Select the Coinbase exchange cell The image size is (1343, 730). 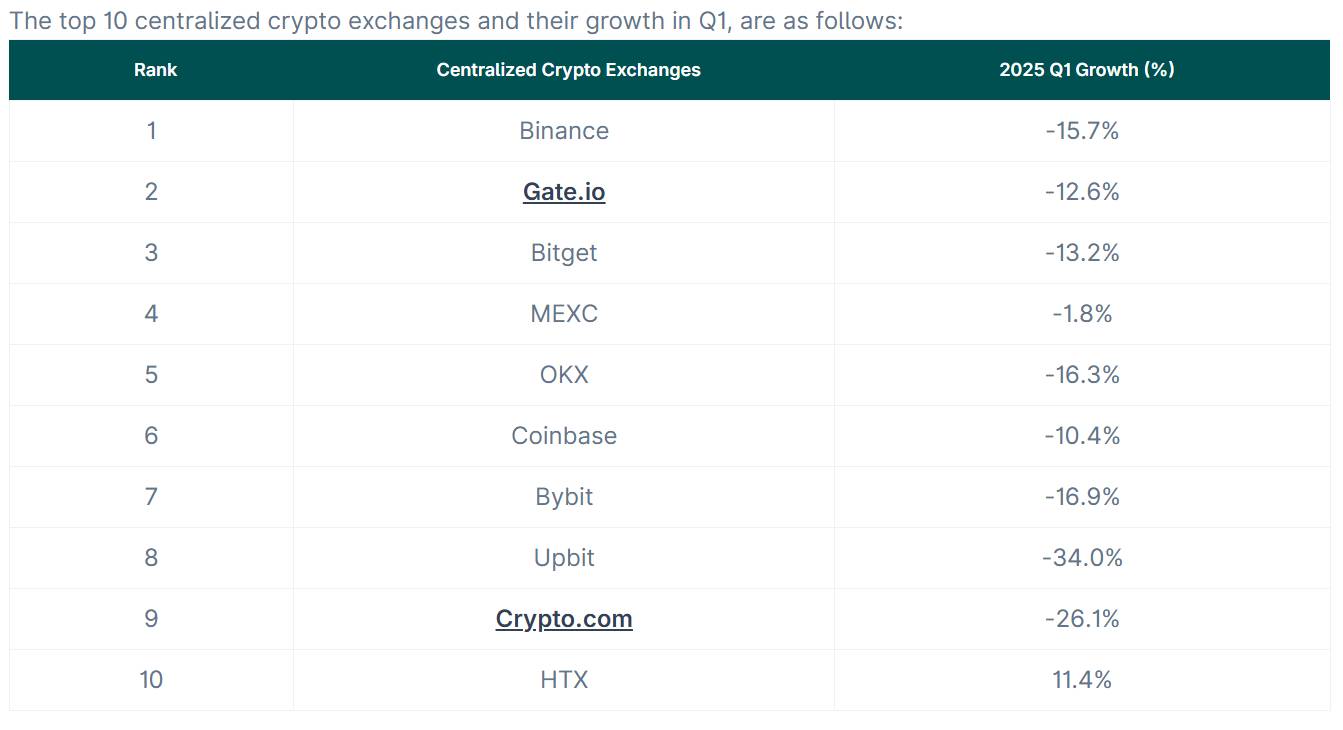[x=564, y=436]
